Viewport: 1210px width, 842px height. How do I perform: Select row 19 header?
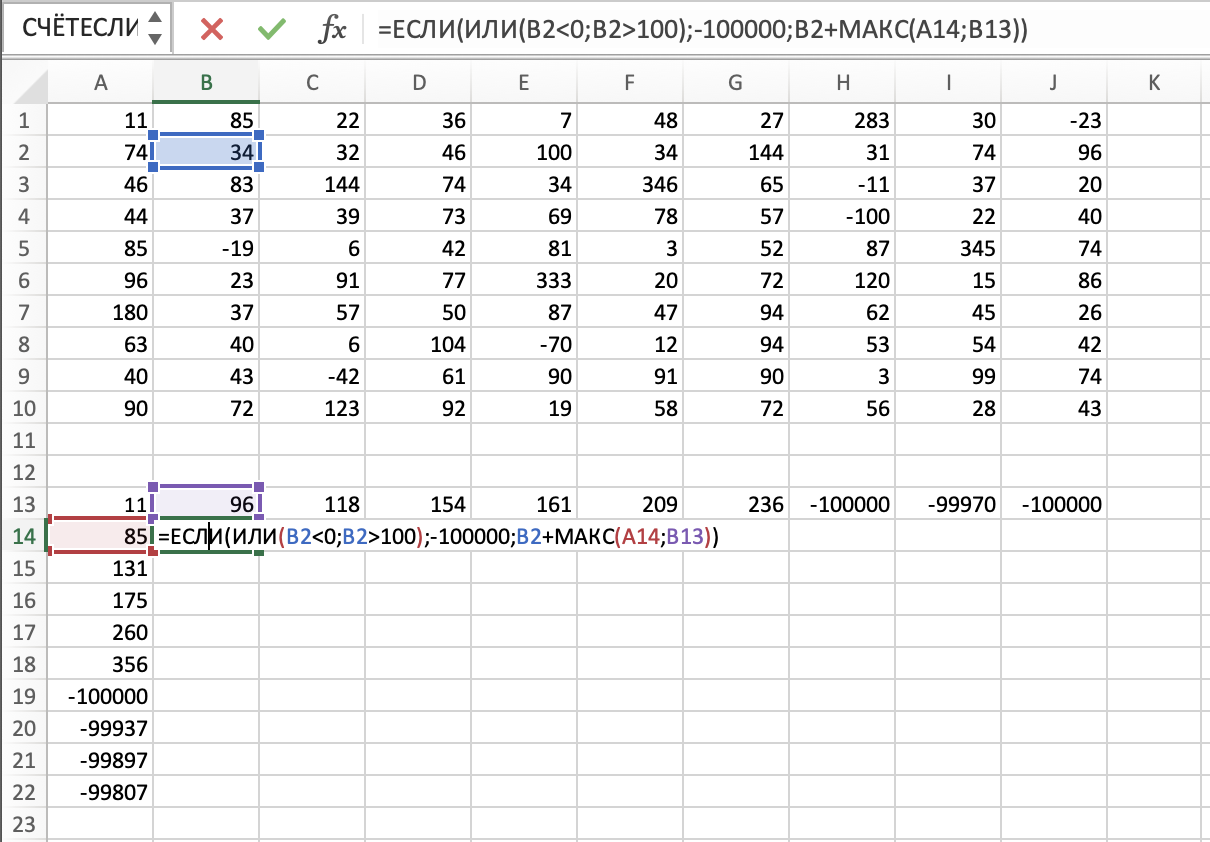pos(24,697)
